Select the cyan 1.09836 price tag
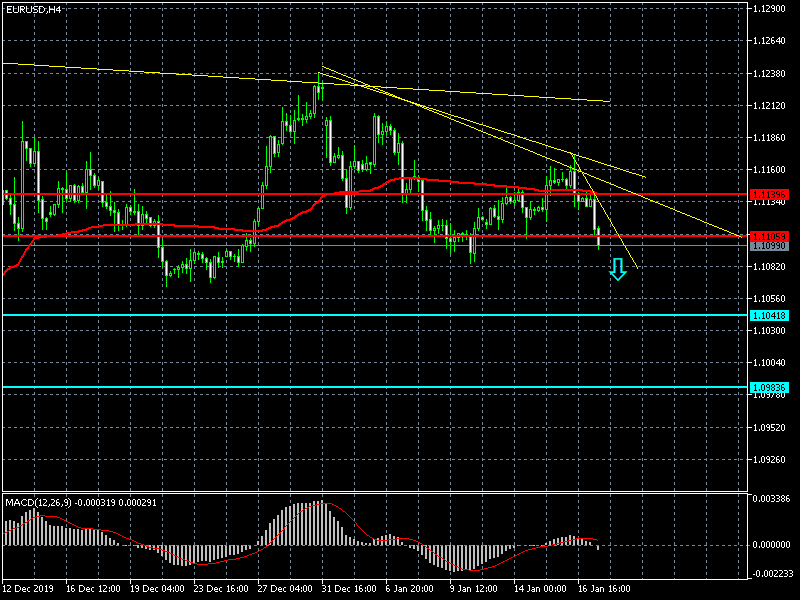Image resolution: width=800 pixels, height=600 pixels. pos(769,388)
